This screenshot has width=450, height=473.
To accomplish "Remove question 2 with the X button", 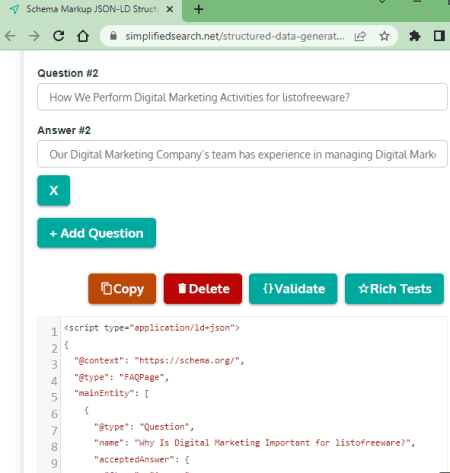I will 54,190.
